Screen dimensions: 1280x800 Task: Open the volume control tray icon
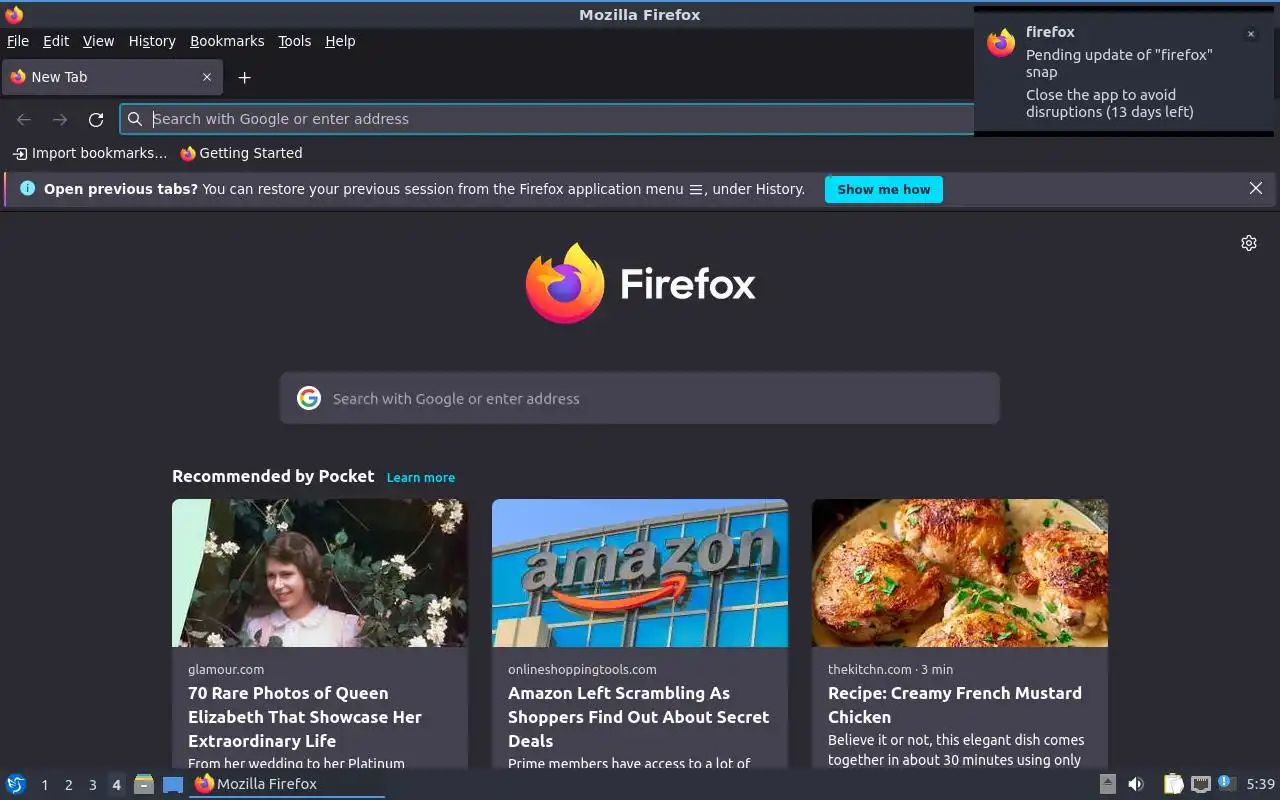(1135, 784)
